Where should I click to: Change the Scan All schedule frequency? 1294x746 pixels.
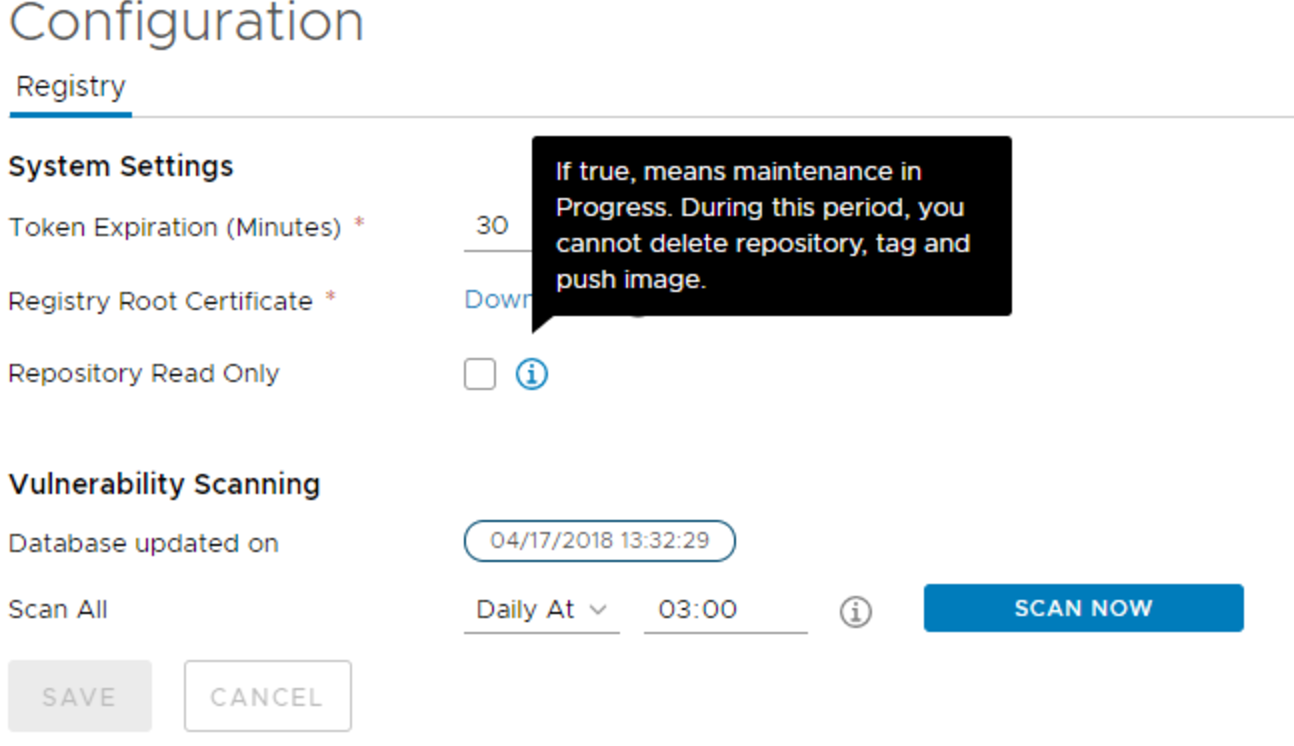coord(540,608)
